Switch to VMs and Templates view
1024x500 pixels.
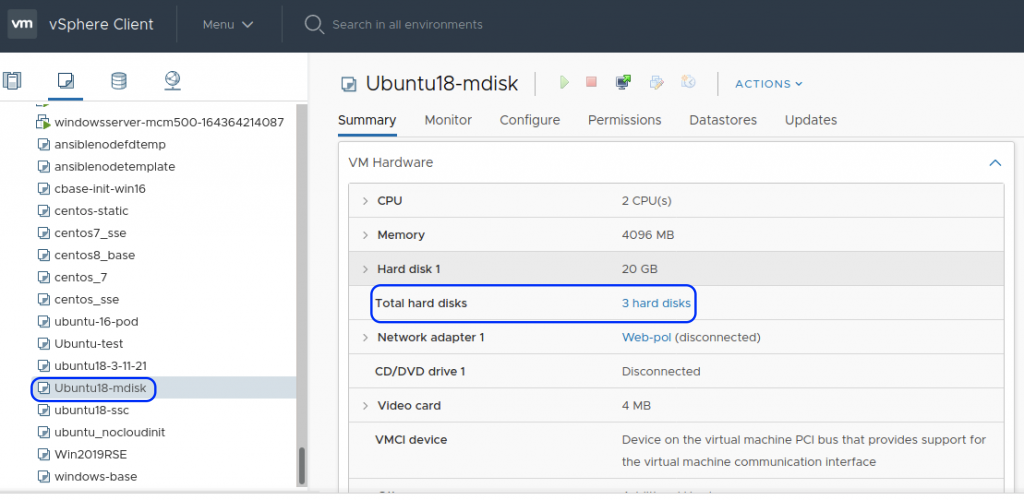(66, 81)
